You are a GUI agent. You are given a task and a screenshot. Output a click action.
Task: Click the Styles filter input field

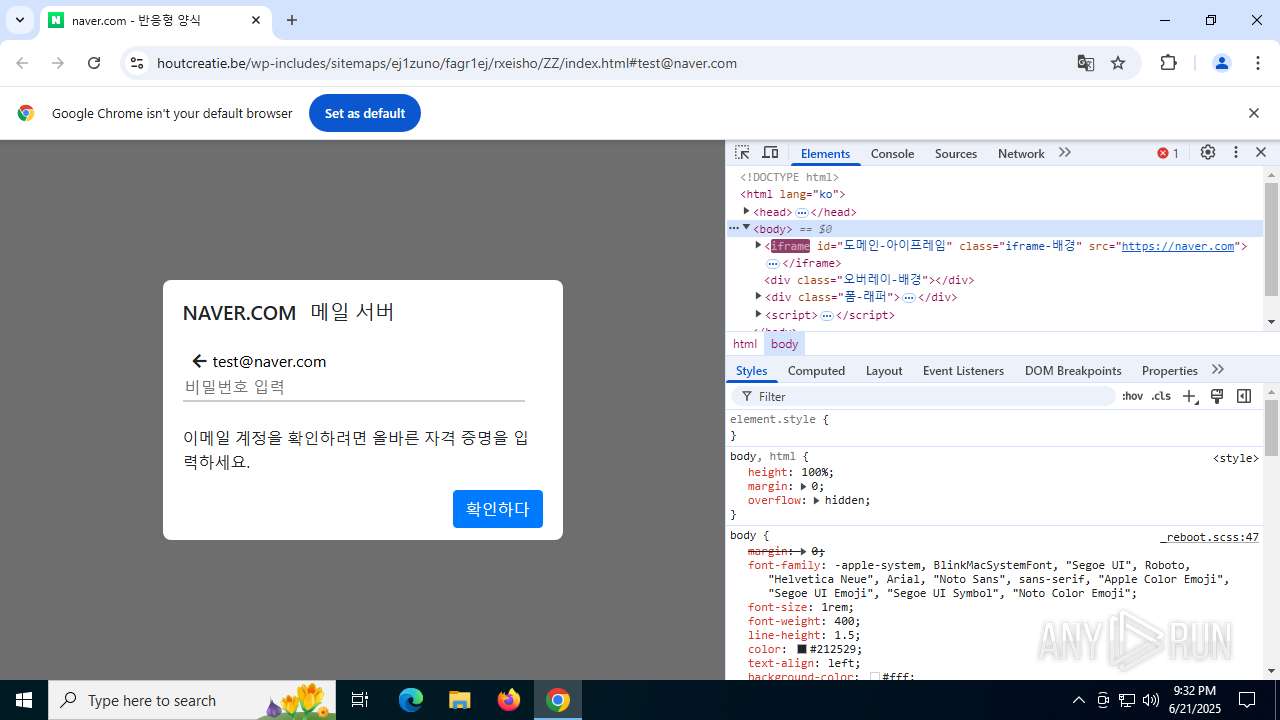tap(925, 397)
